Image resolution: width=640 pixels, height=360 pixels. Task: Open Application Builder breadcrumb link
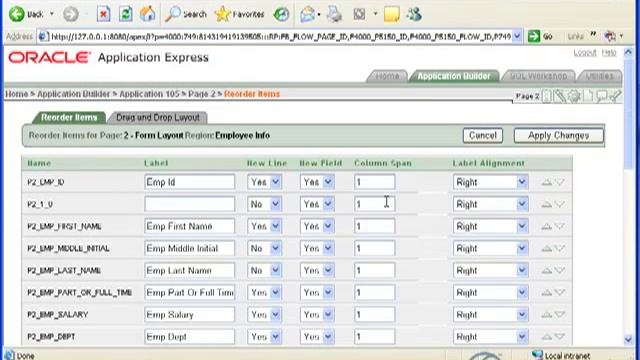pos(73,94)
